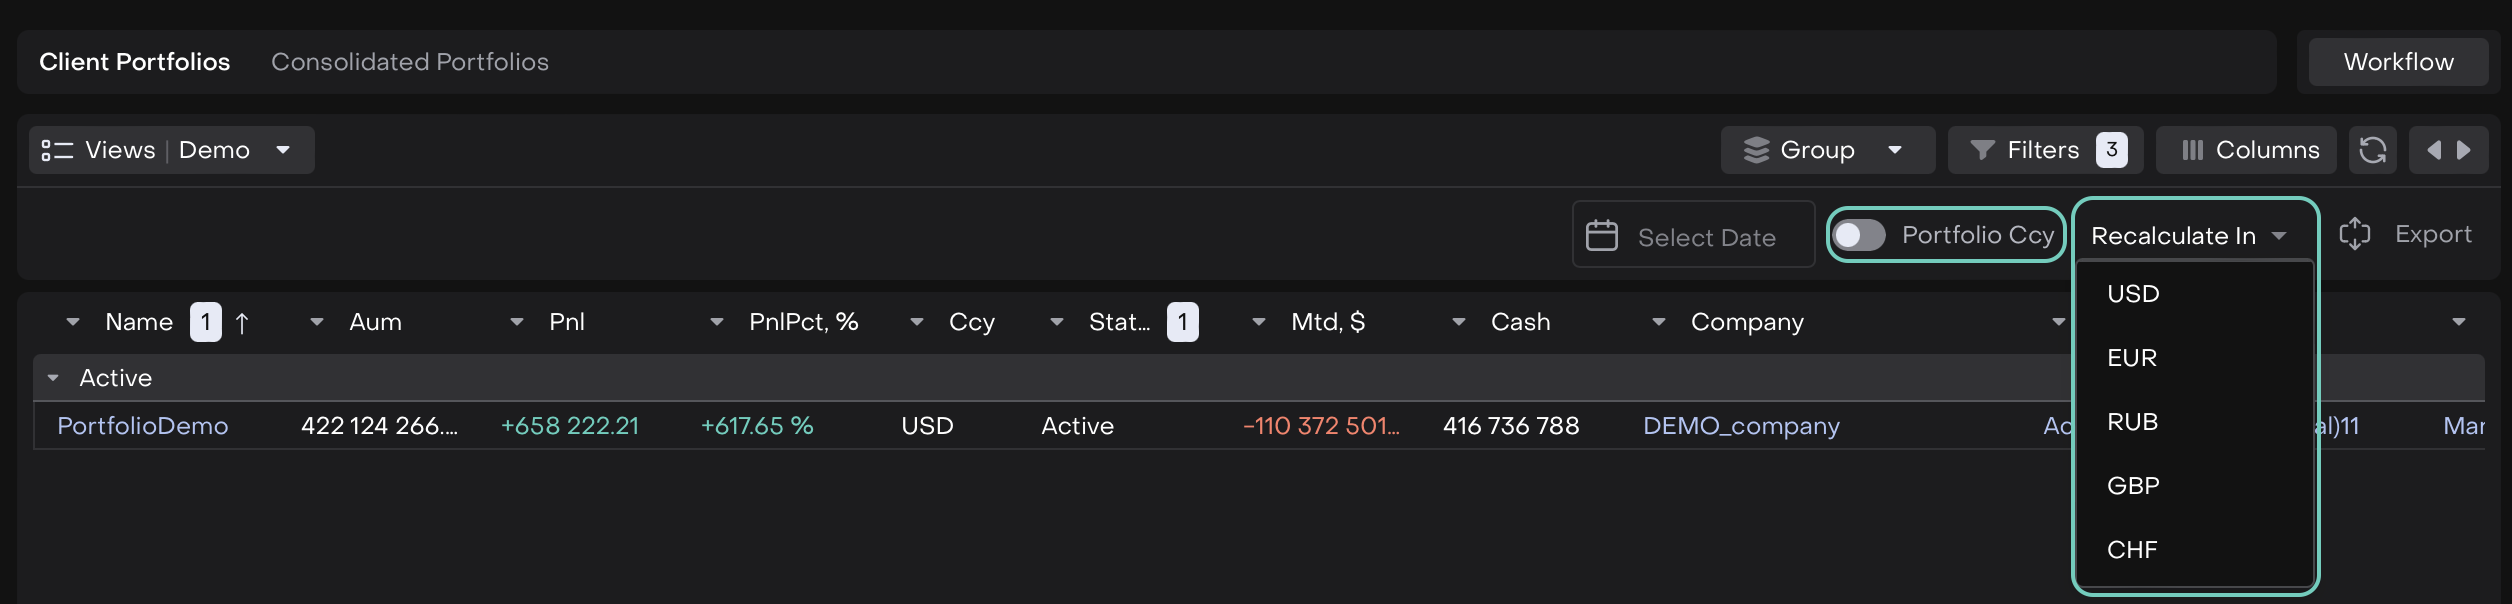Choose GBP in the recalculate menu
The width and height of the screenshot is (2512, 604).
tap(2133, 486)
